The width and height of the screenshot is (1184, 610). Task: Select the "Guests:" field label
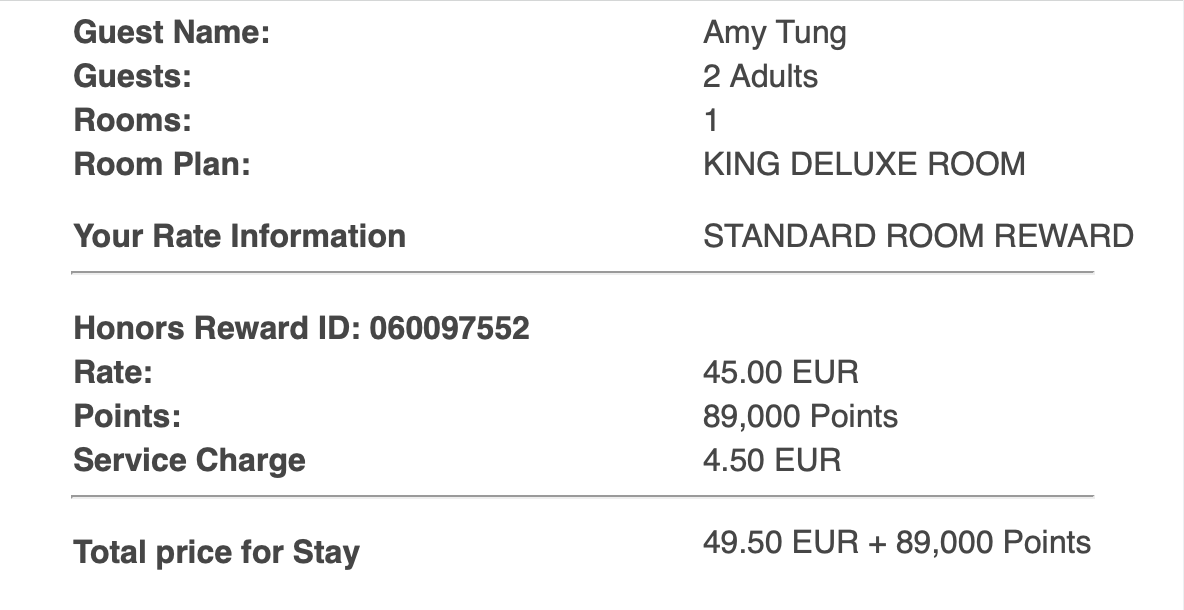click(x=132, y=77)
